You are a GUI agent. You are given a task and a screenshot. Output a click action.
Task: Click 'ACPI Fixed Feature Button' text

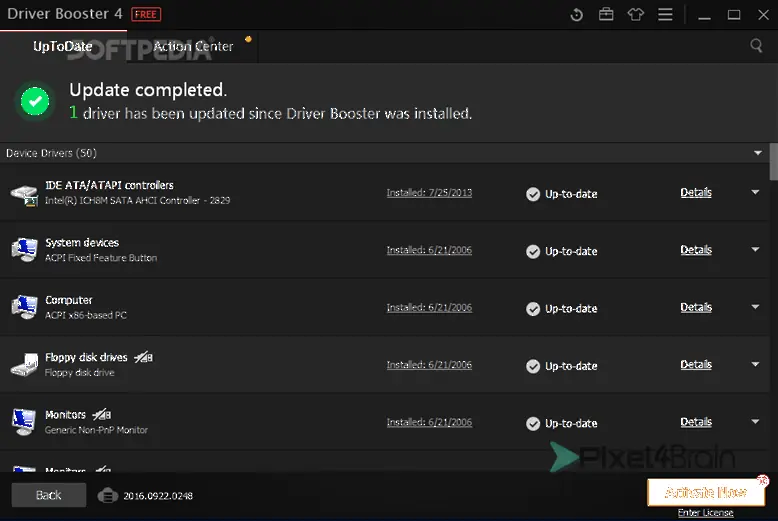click(x=101, y=258)
